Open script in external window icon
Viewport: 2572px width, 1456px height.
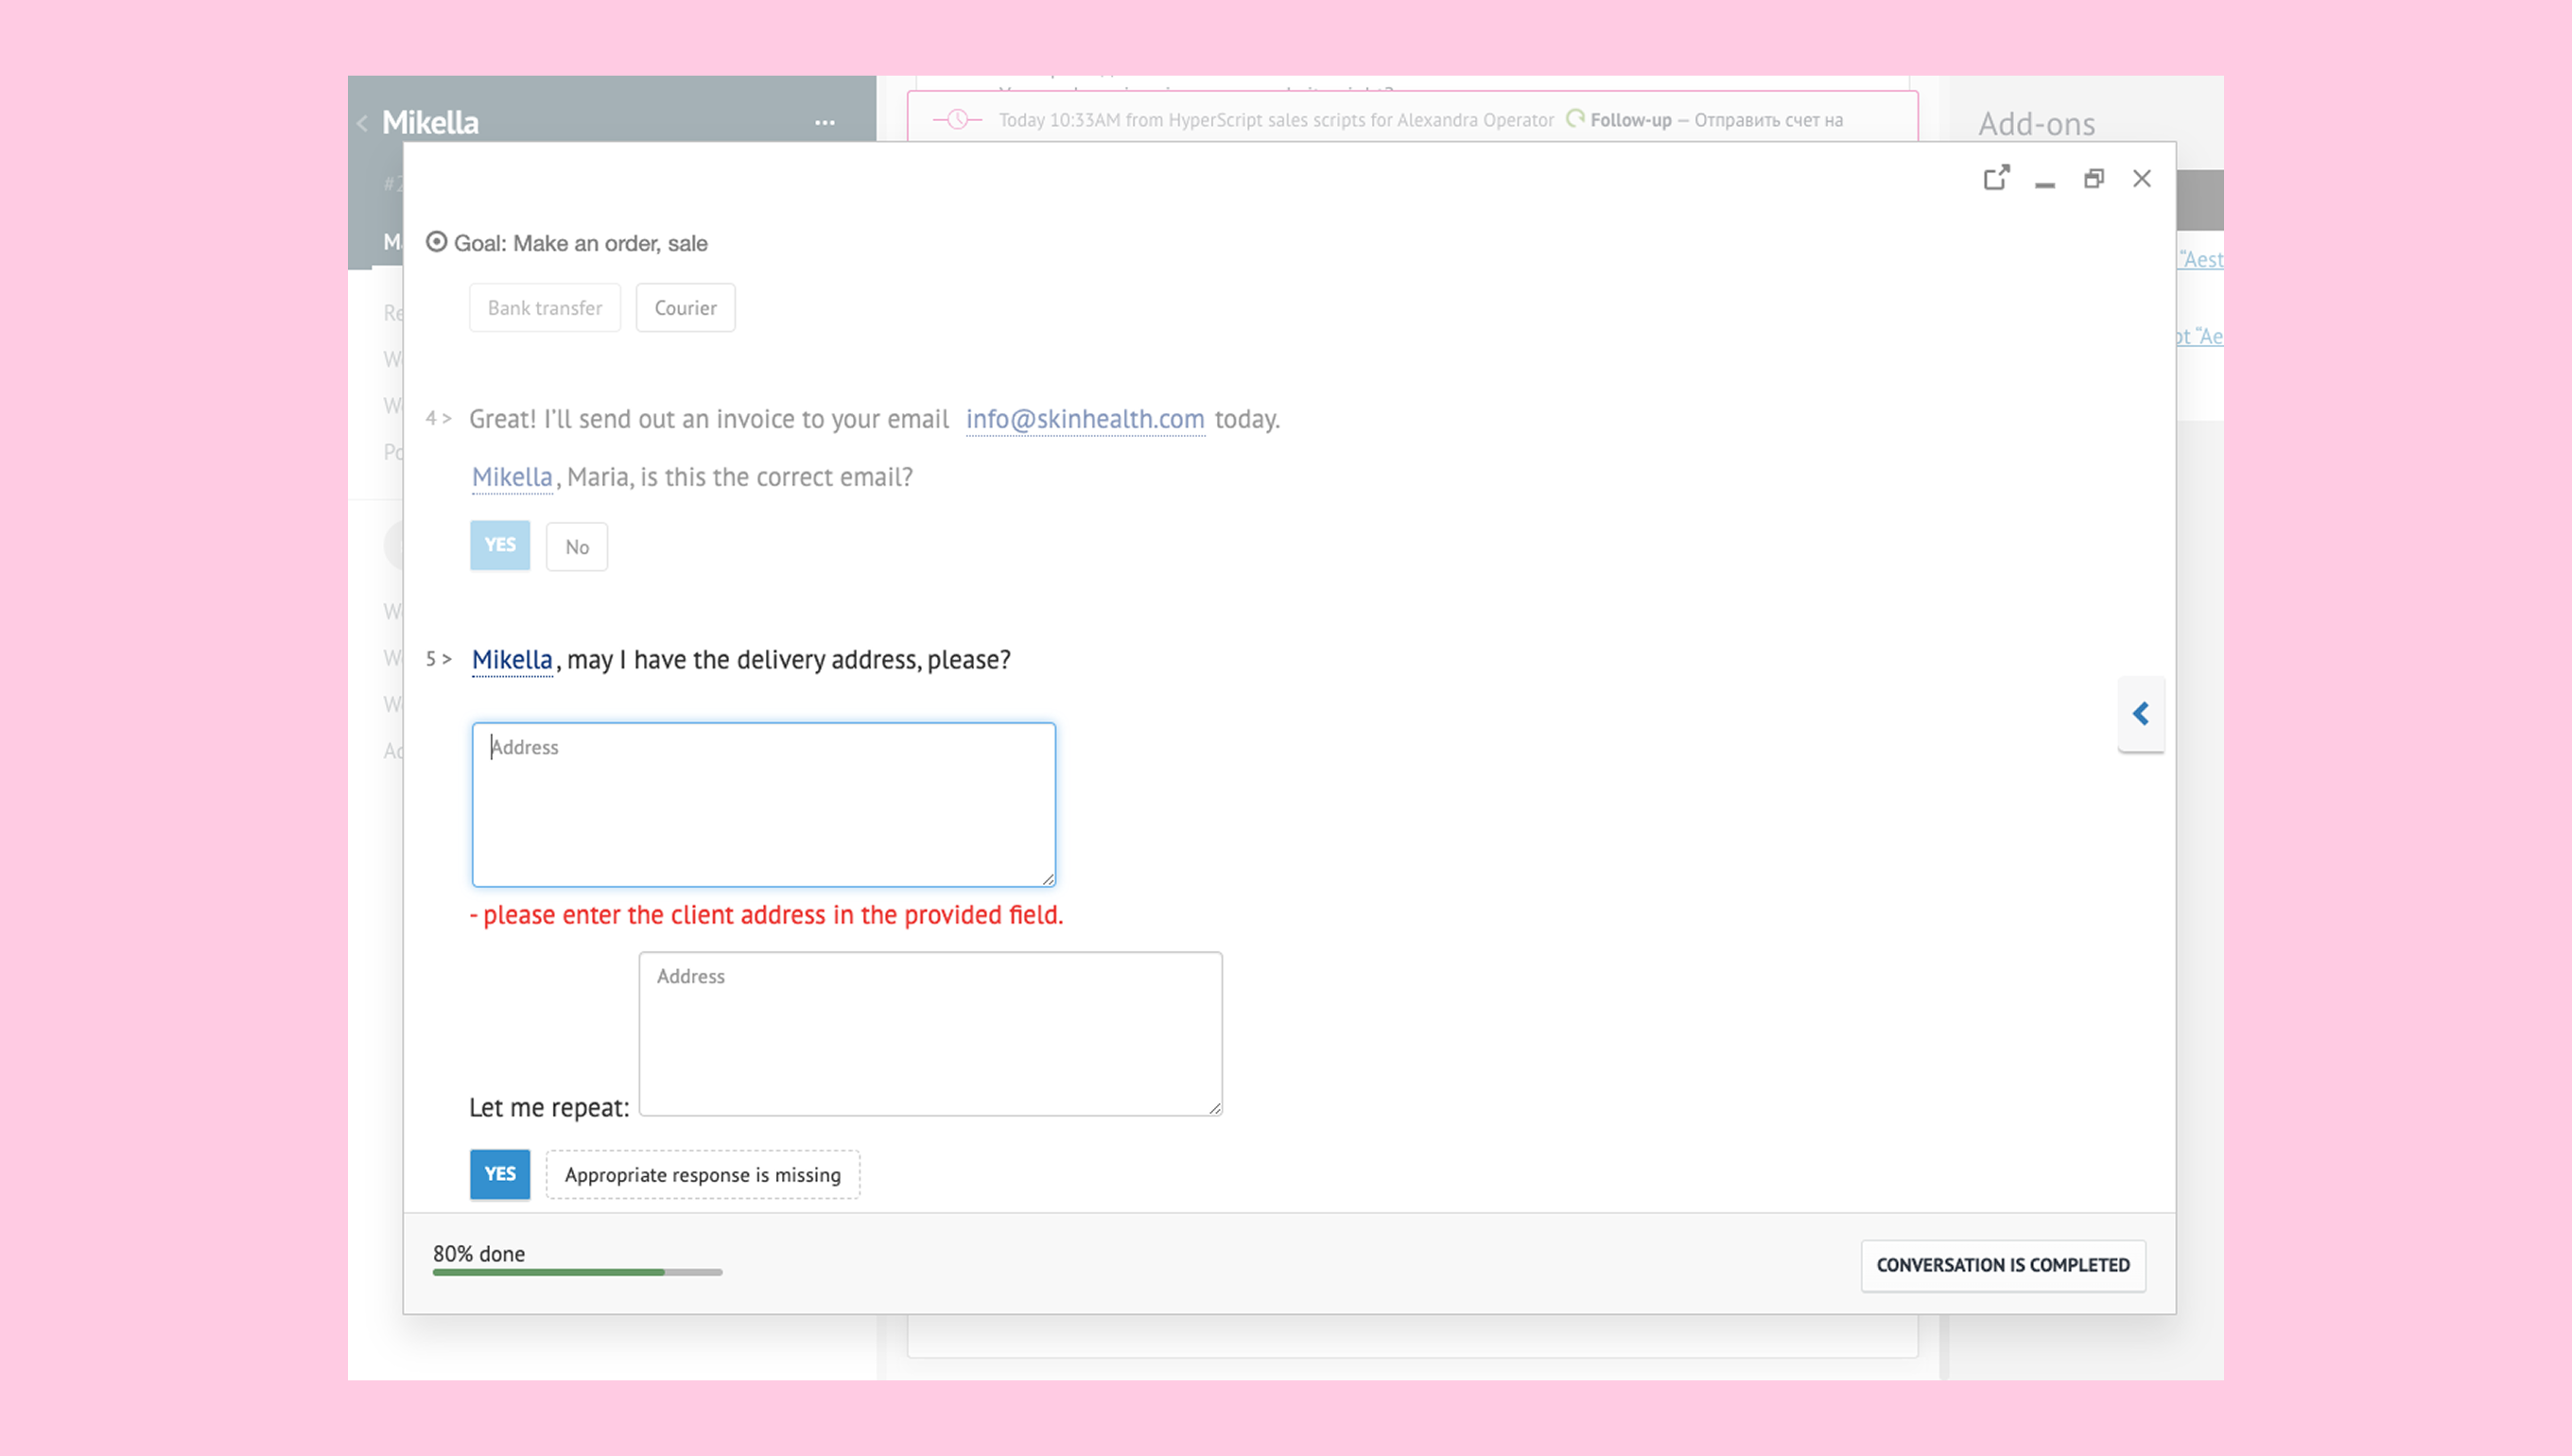pyautogui.click(x=1996, y=178)
